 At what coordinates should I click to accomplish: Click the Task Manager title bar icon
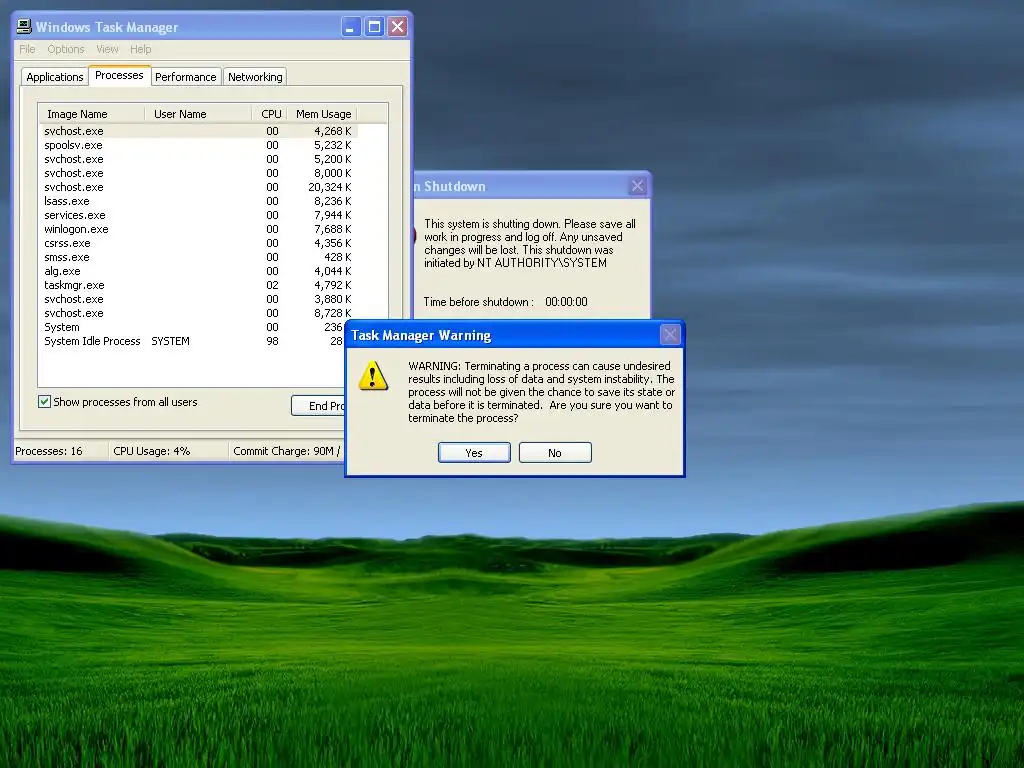24,26
